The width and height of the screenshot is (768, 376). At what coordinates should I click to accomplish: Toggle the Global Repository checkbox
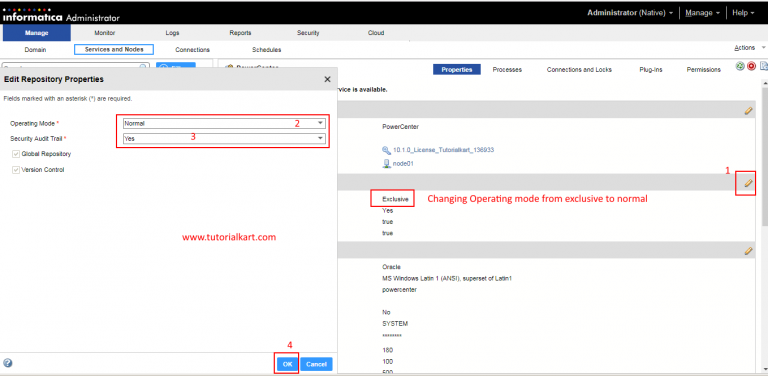(x=16, y=154)
